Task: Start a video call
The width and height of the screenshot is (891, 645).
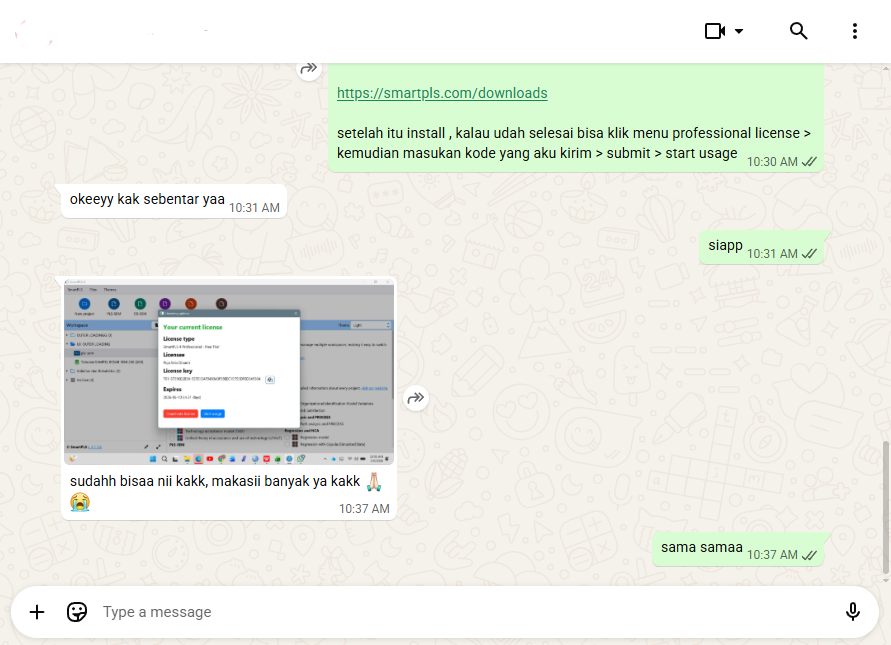Action: point(715,31)
